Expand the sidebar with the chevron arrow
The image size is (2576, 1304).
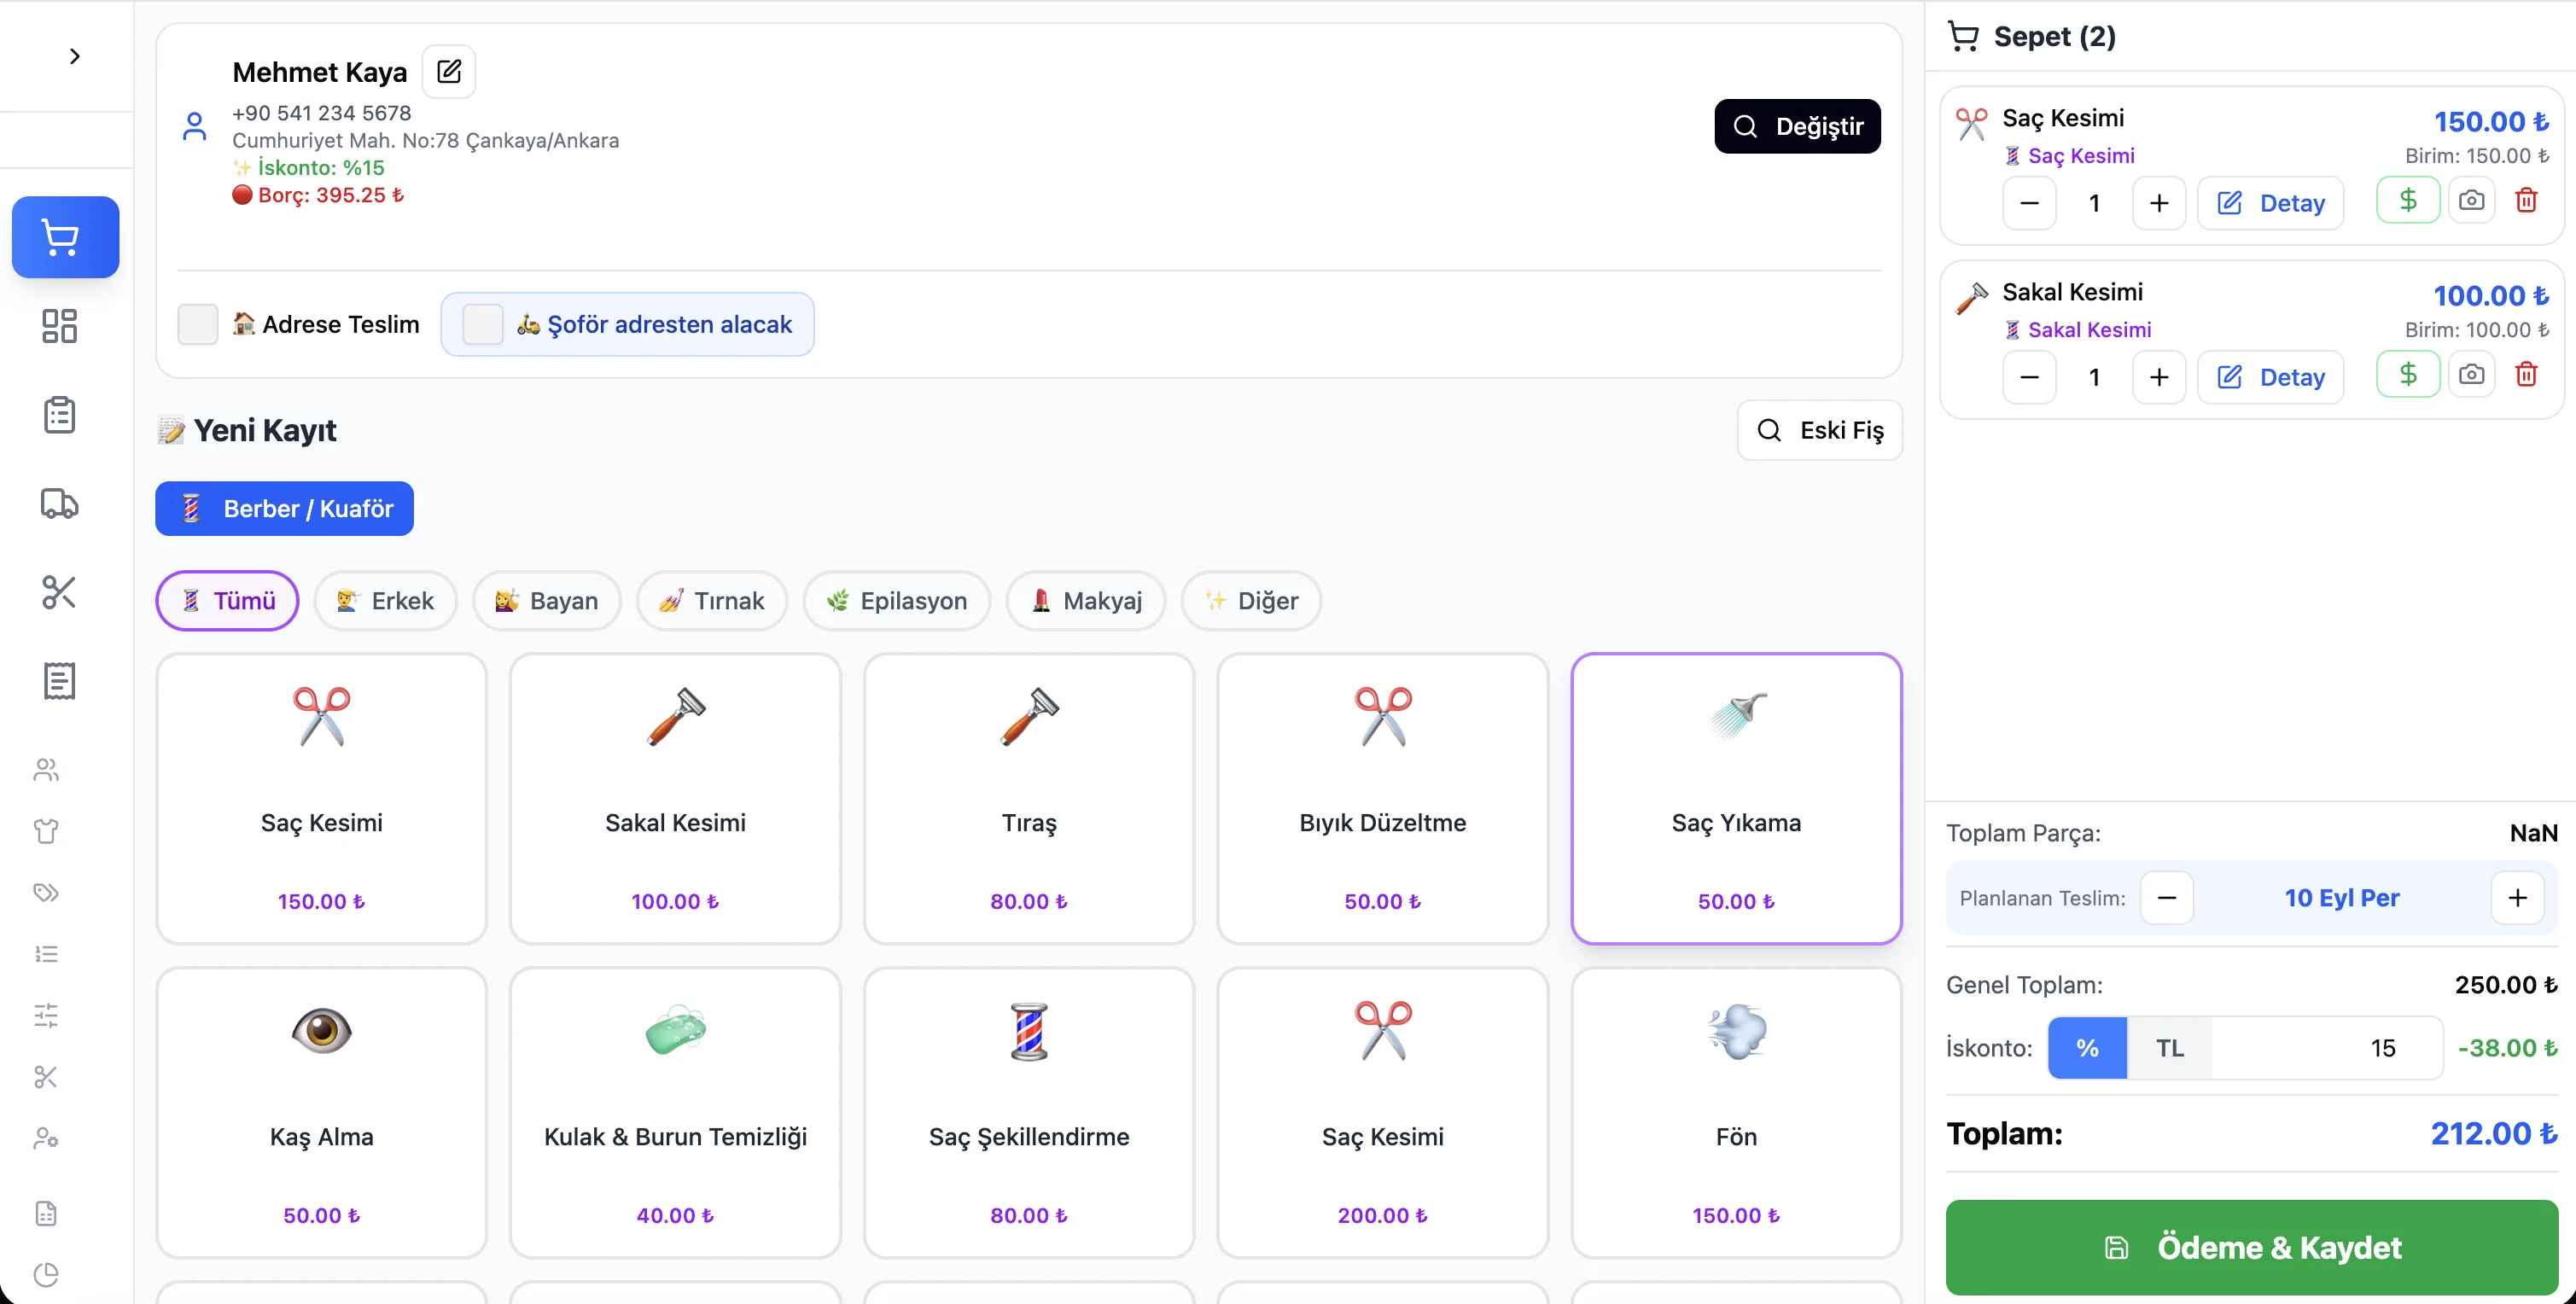[74, 56]
